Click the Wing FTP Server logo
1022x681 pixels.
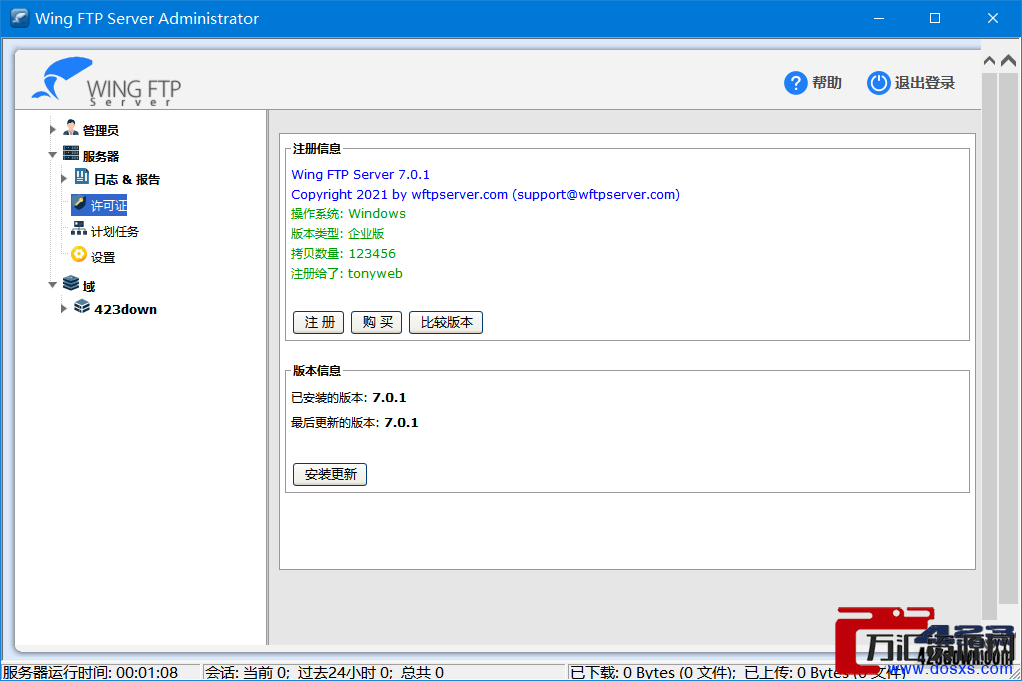[106, 81]
